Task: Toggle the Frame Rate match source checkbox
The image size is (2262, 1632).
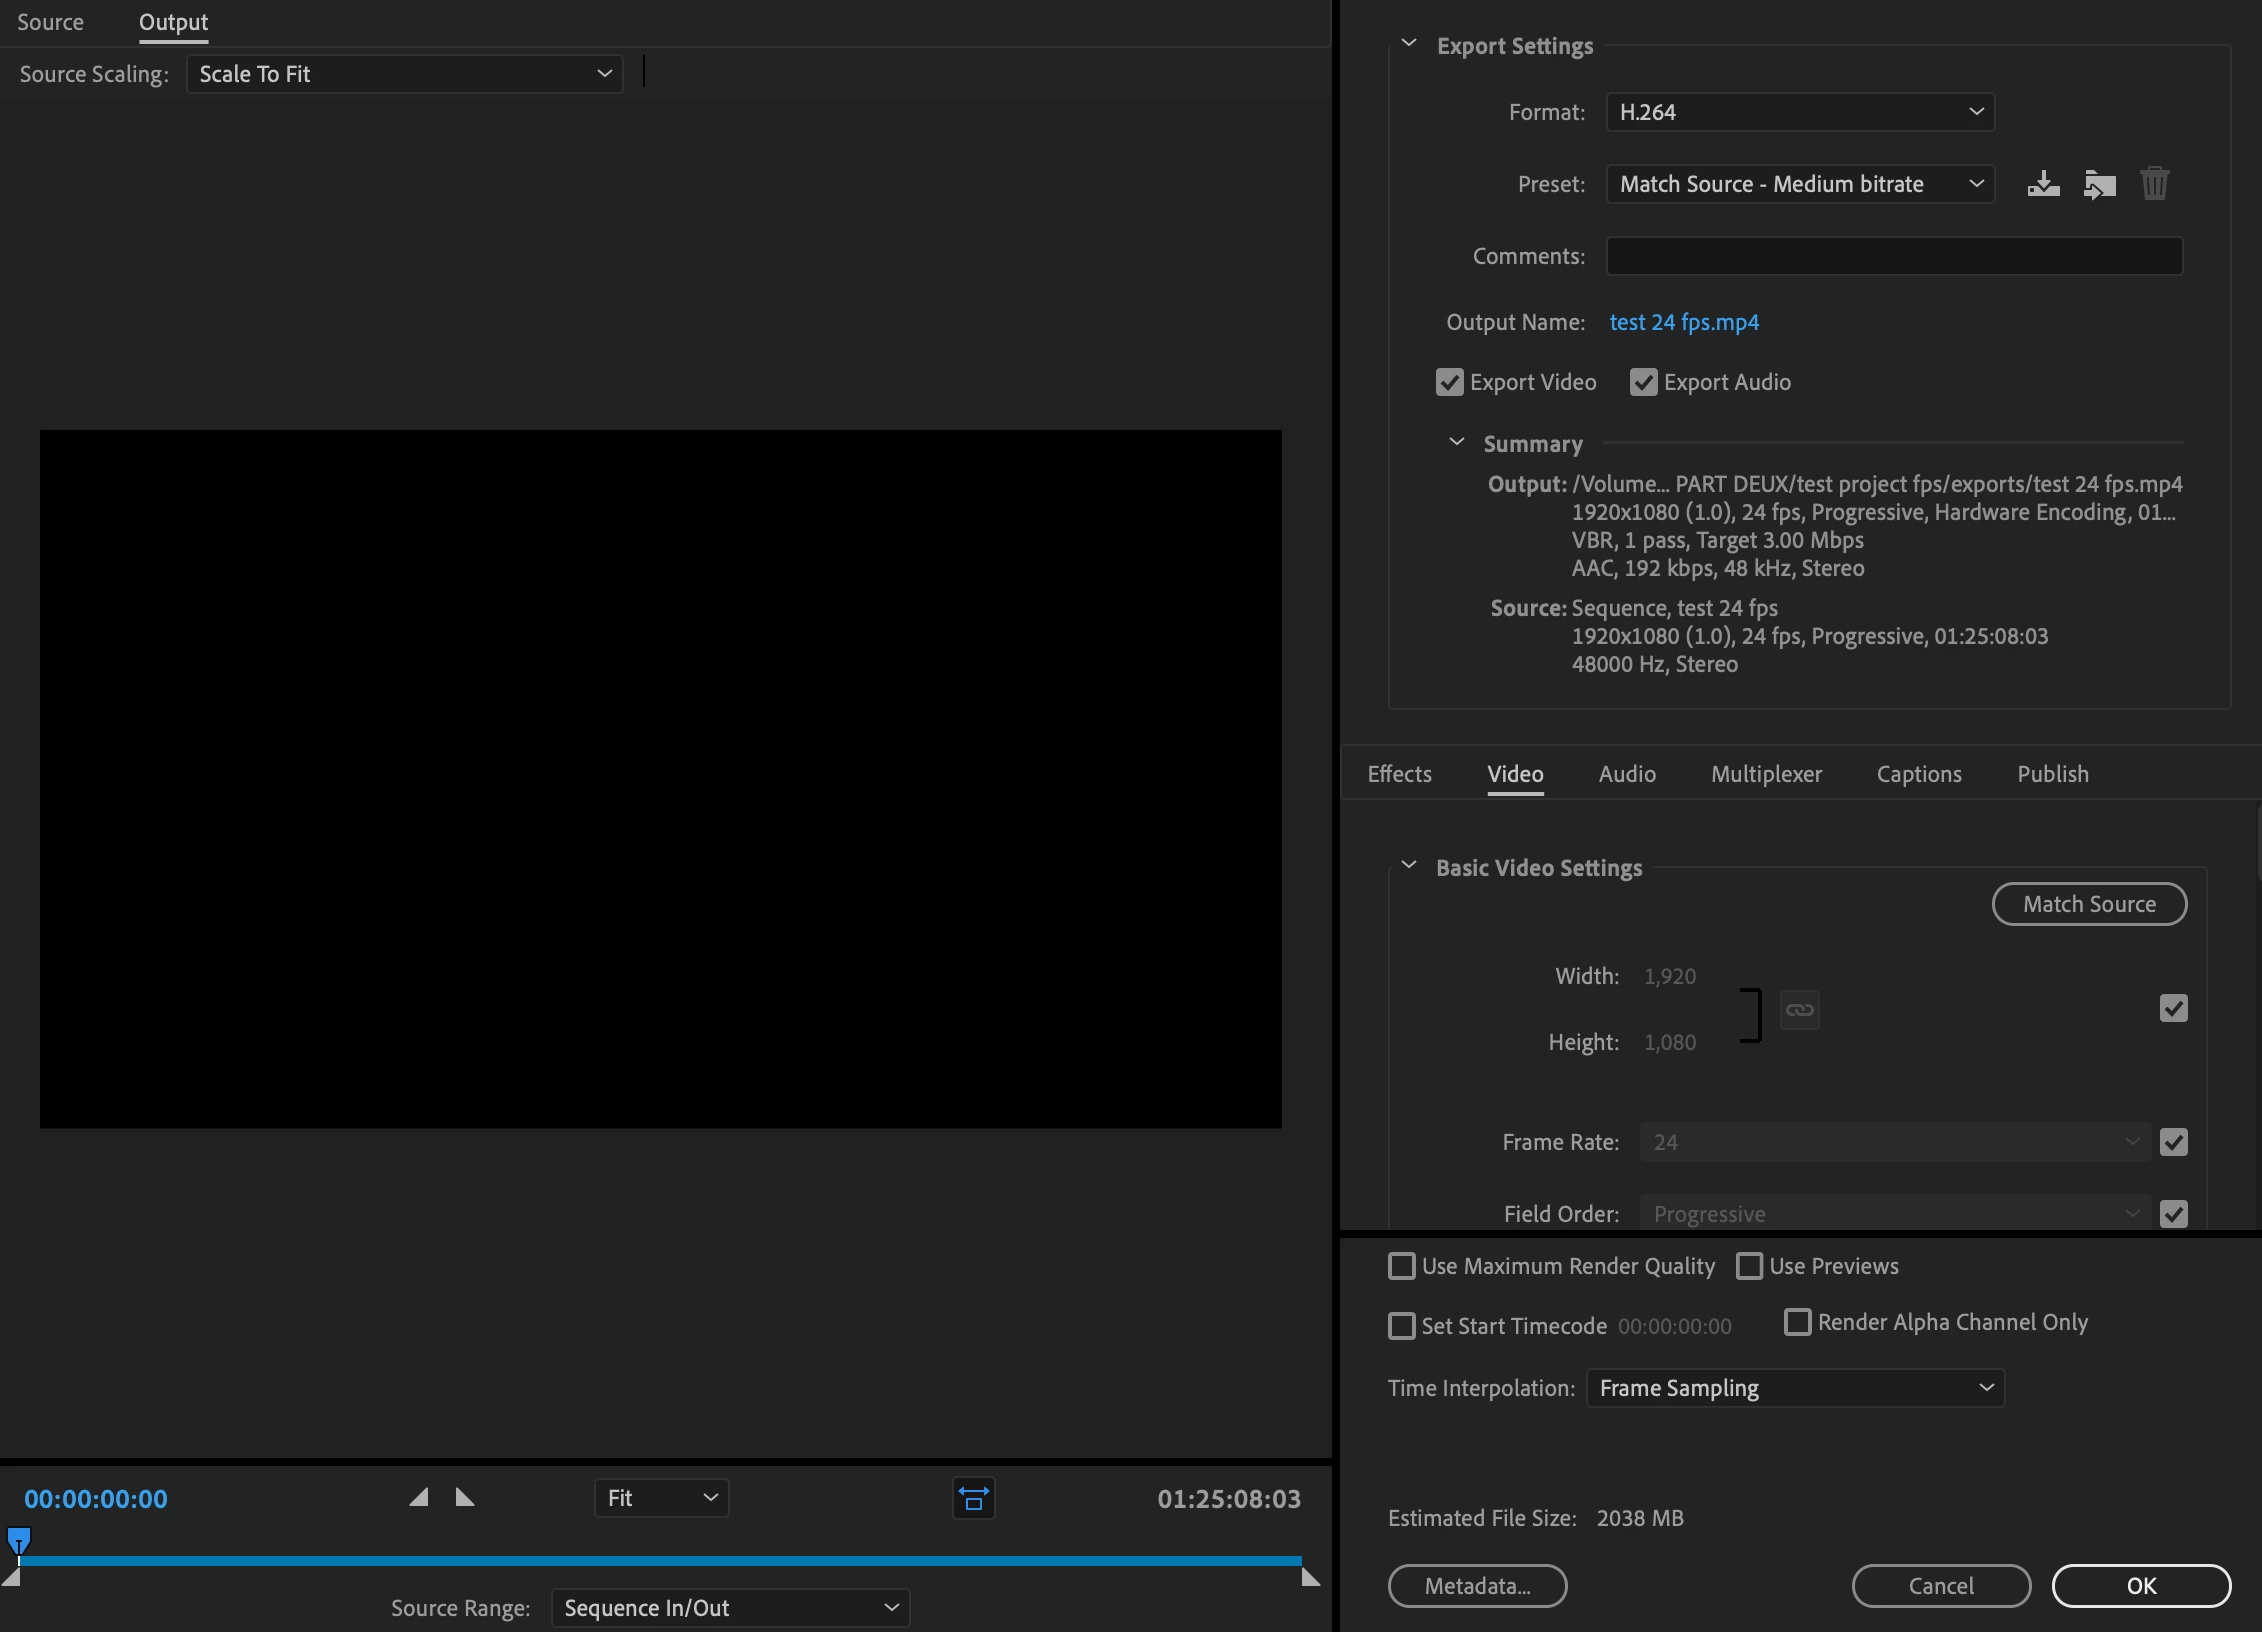Action: (x=2173, y=1142)
